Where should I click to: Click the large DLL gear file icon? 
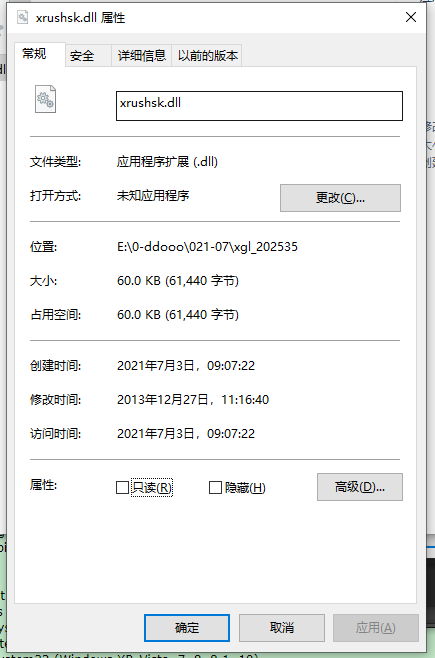[x=45, y=99]
